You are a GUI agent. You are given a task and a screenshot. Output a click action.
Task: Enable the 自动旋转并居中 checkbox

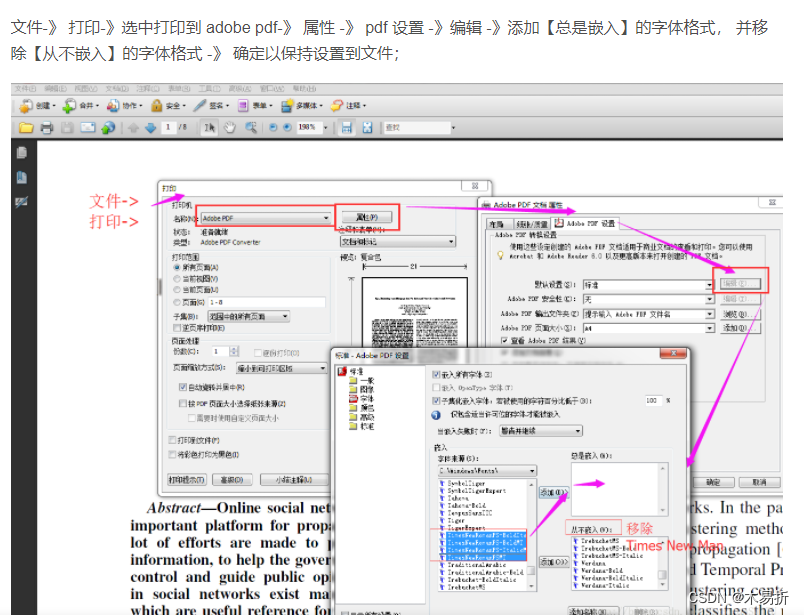tap(181, 388)
